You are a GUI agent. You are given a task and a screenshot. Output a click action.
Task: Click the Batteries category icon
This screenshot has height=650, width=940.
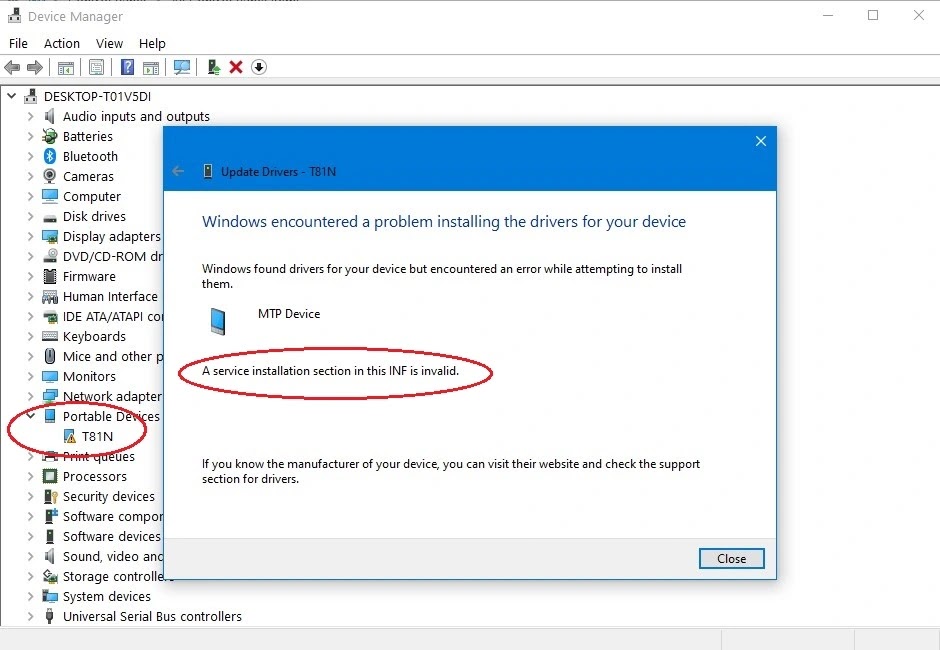point(50,136)
